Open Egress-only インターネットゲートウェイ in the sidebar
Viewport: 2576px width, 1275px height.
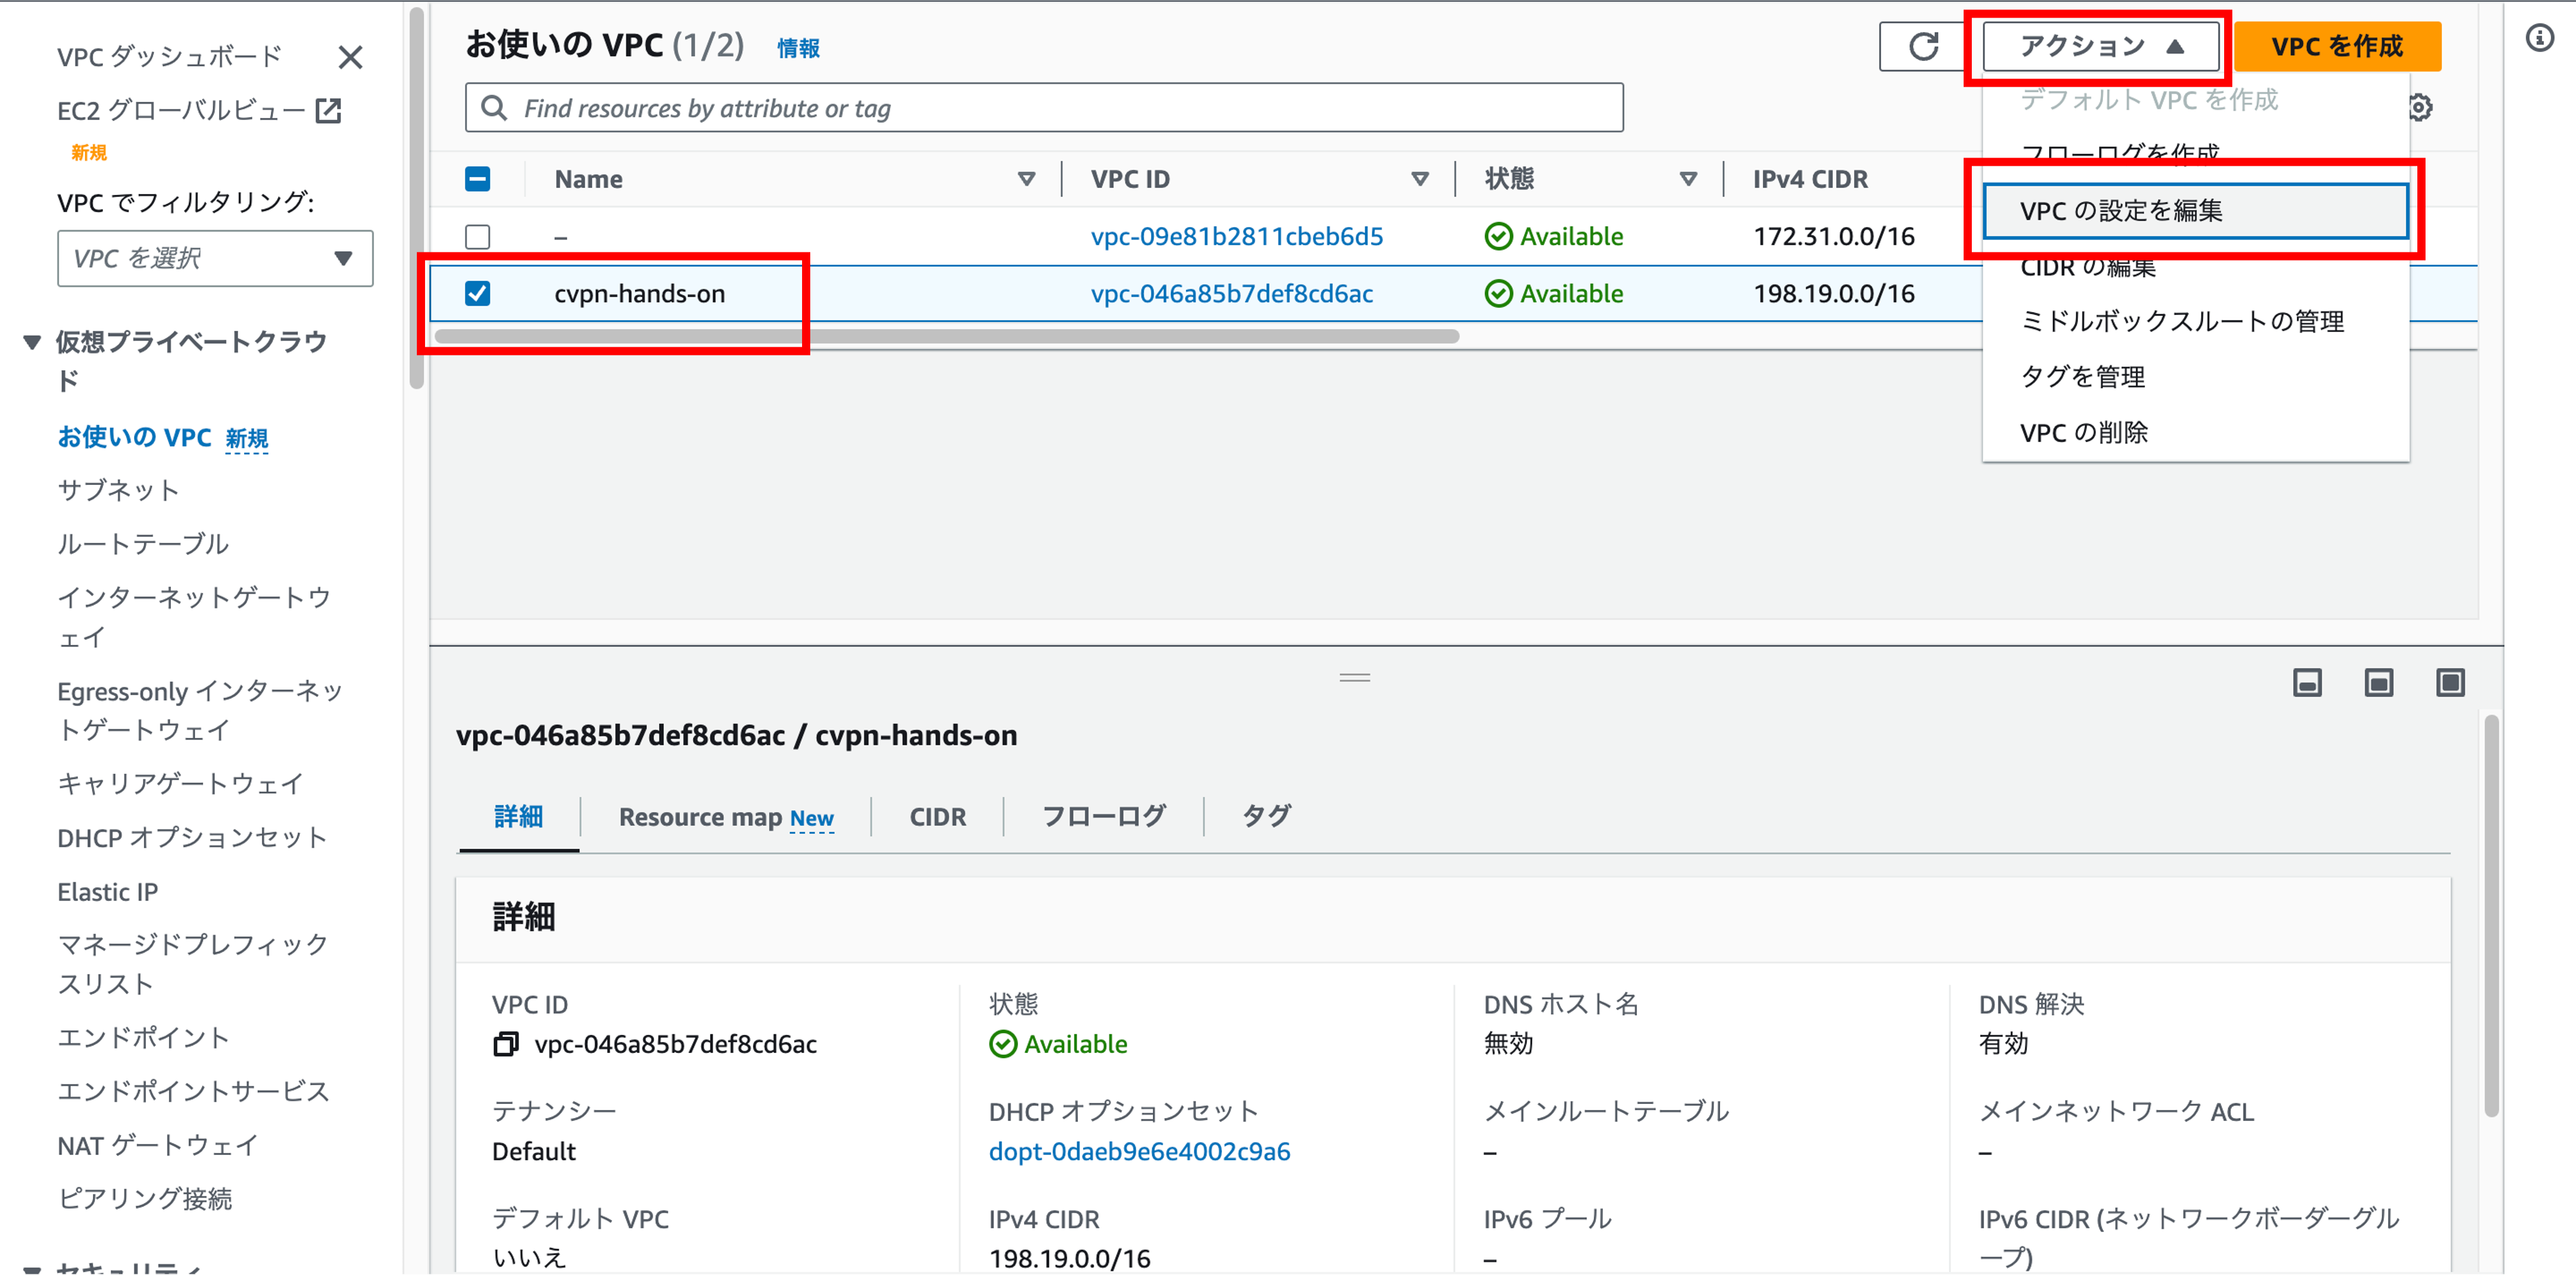click(200, 710)
